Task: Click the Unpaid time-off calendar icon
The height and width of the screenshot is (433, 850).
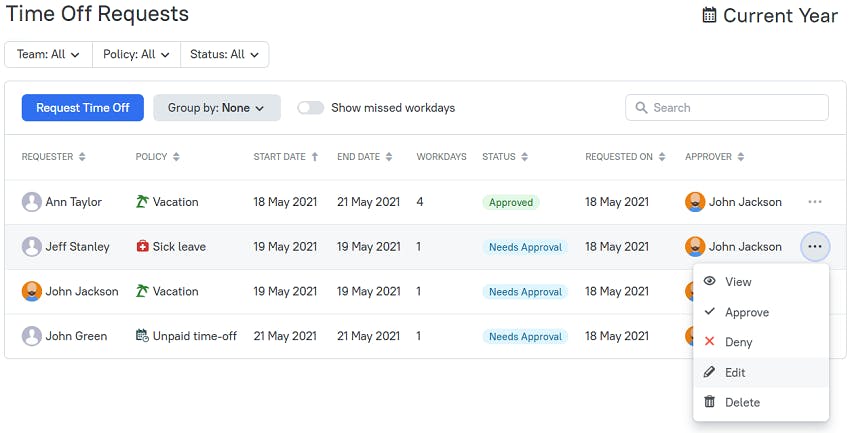Action: click(142, 336)
